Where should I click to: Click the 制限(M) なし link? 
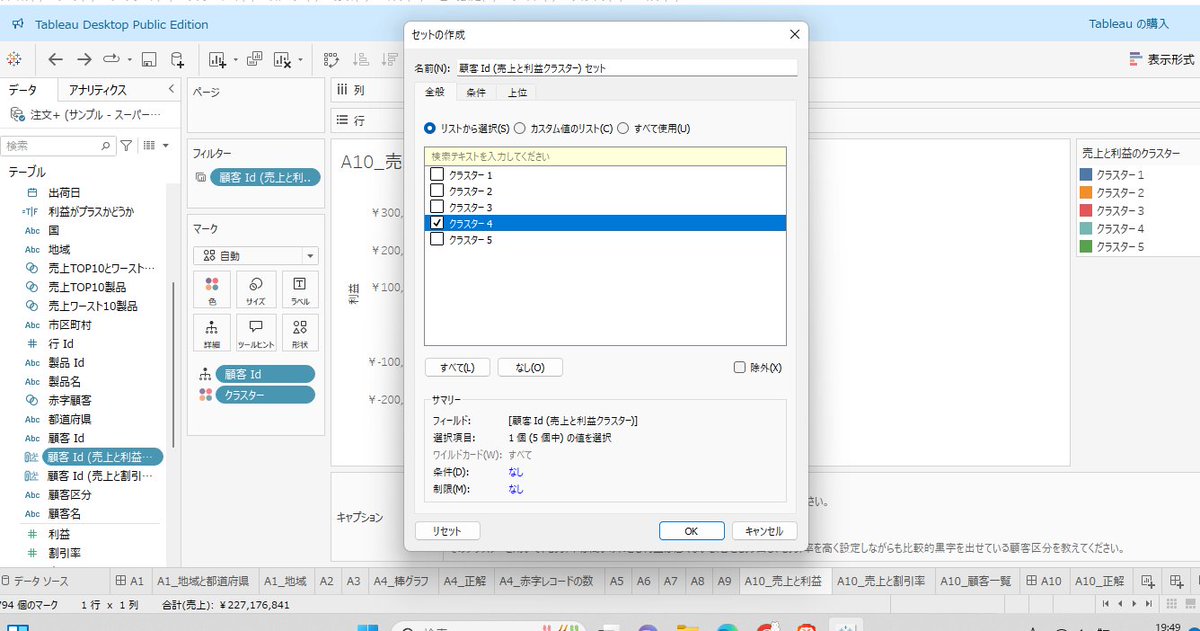click(515, 489)
